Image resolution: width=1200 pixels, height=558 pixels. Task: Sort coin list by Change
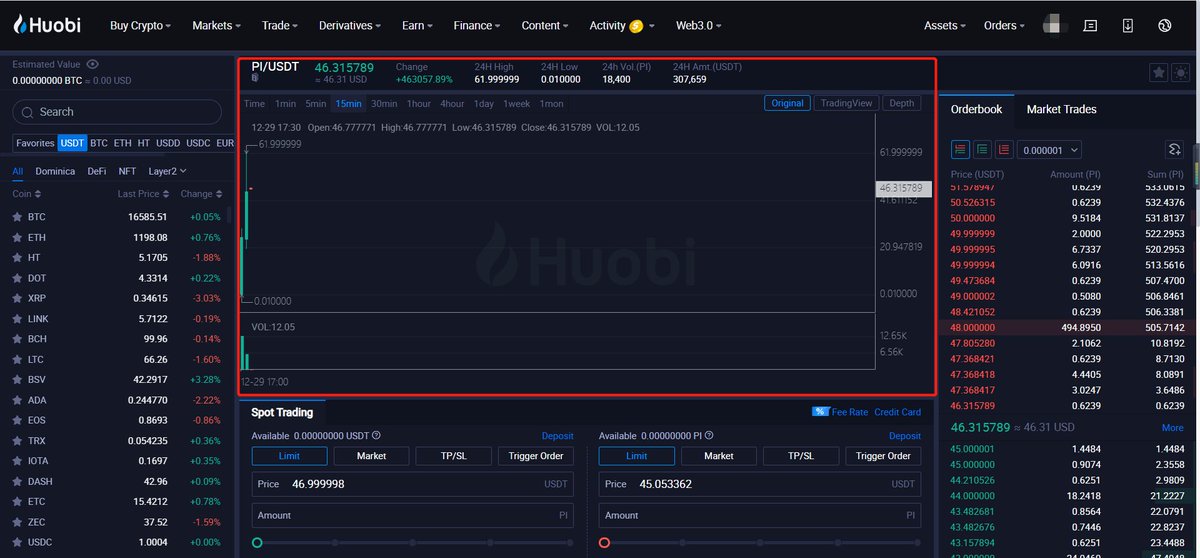click(201, 194)
